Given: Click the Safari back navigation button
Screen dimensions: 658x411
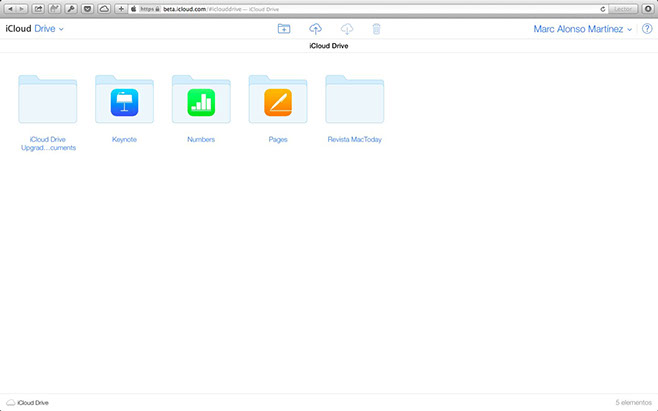Looking at the screenshot, I should pyautogui.click(x=9, y=8).
